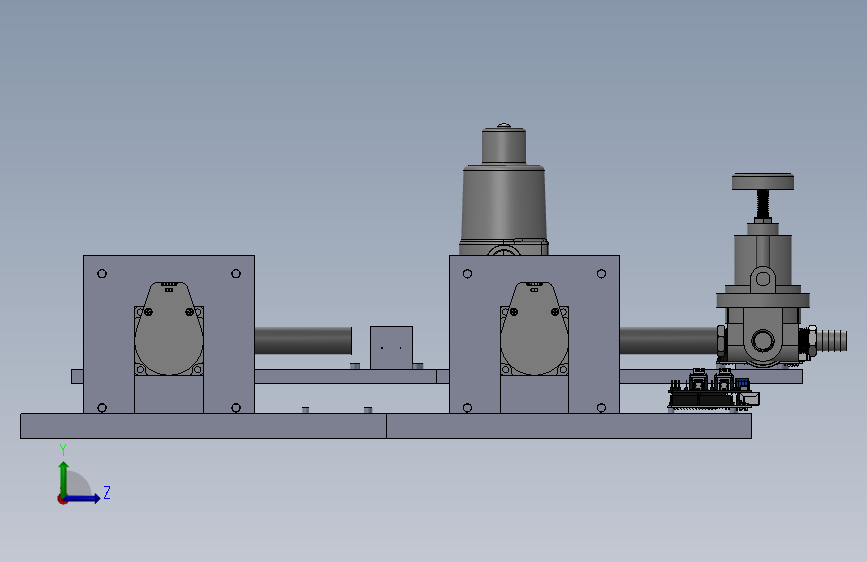867x562 pixels.
Task: Select the top-left bolt hole of left bracket
Action: point(102,273)
